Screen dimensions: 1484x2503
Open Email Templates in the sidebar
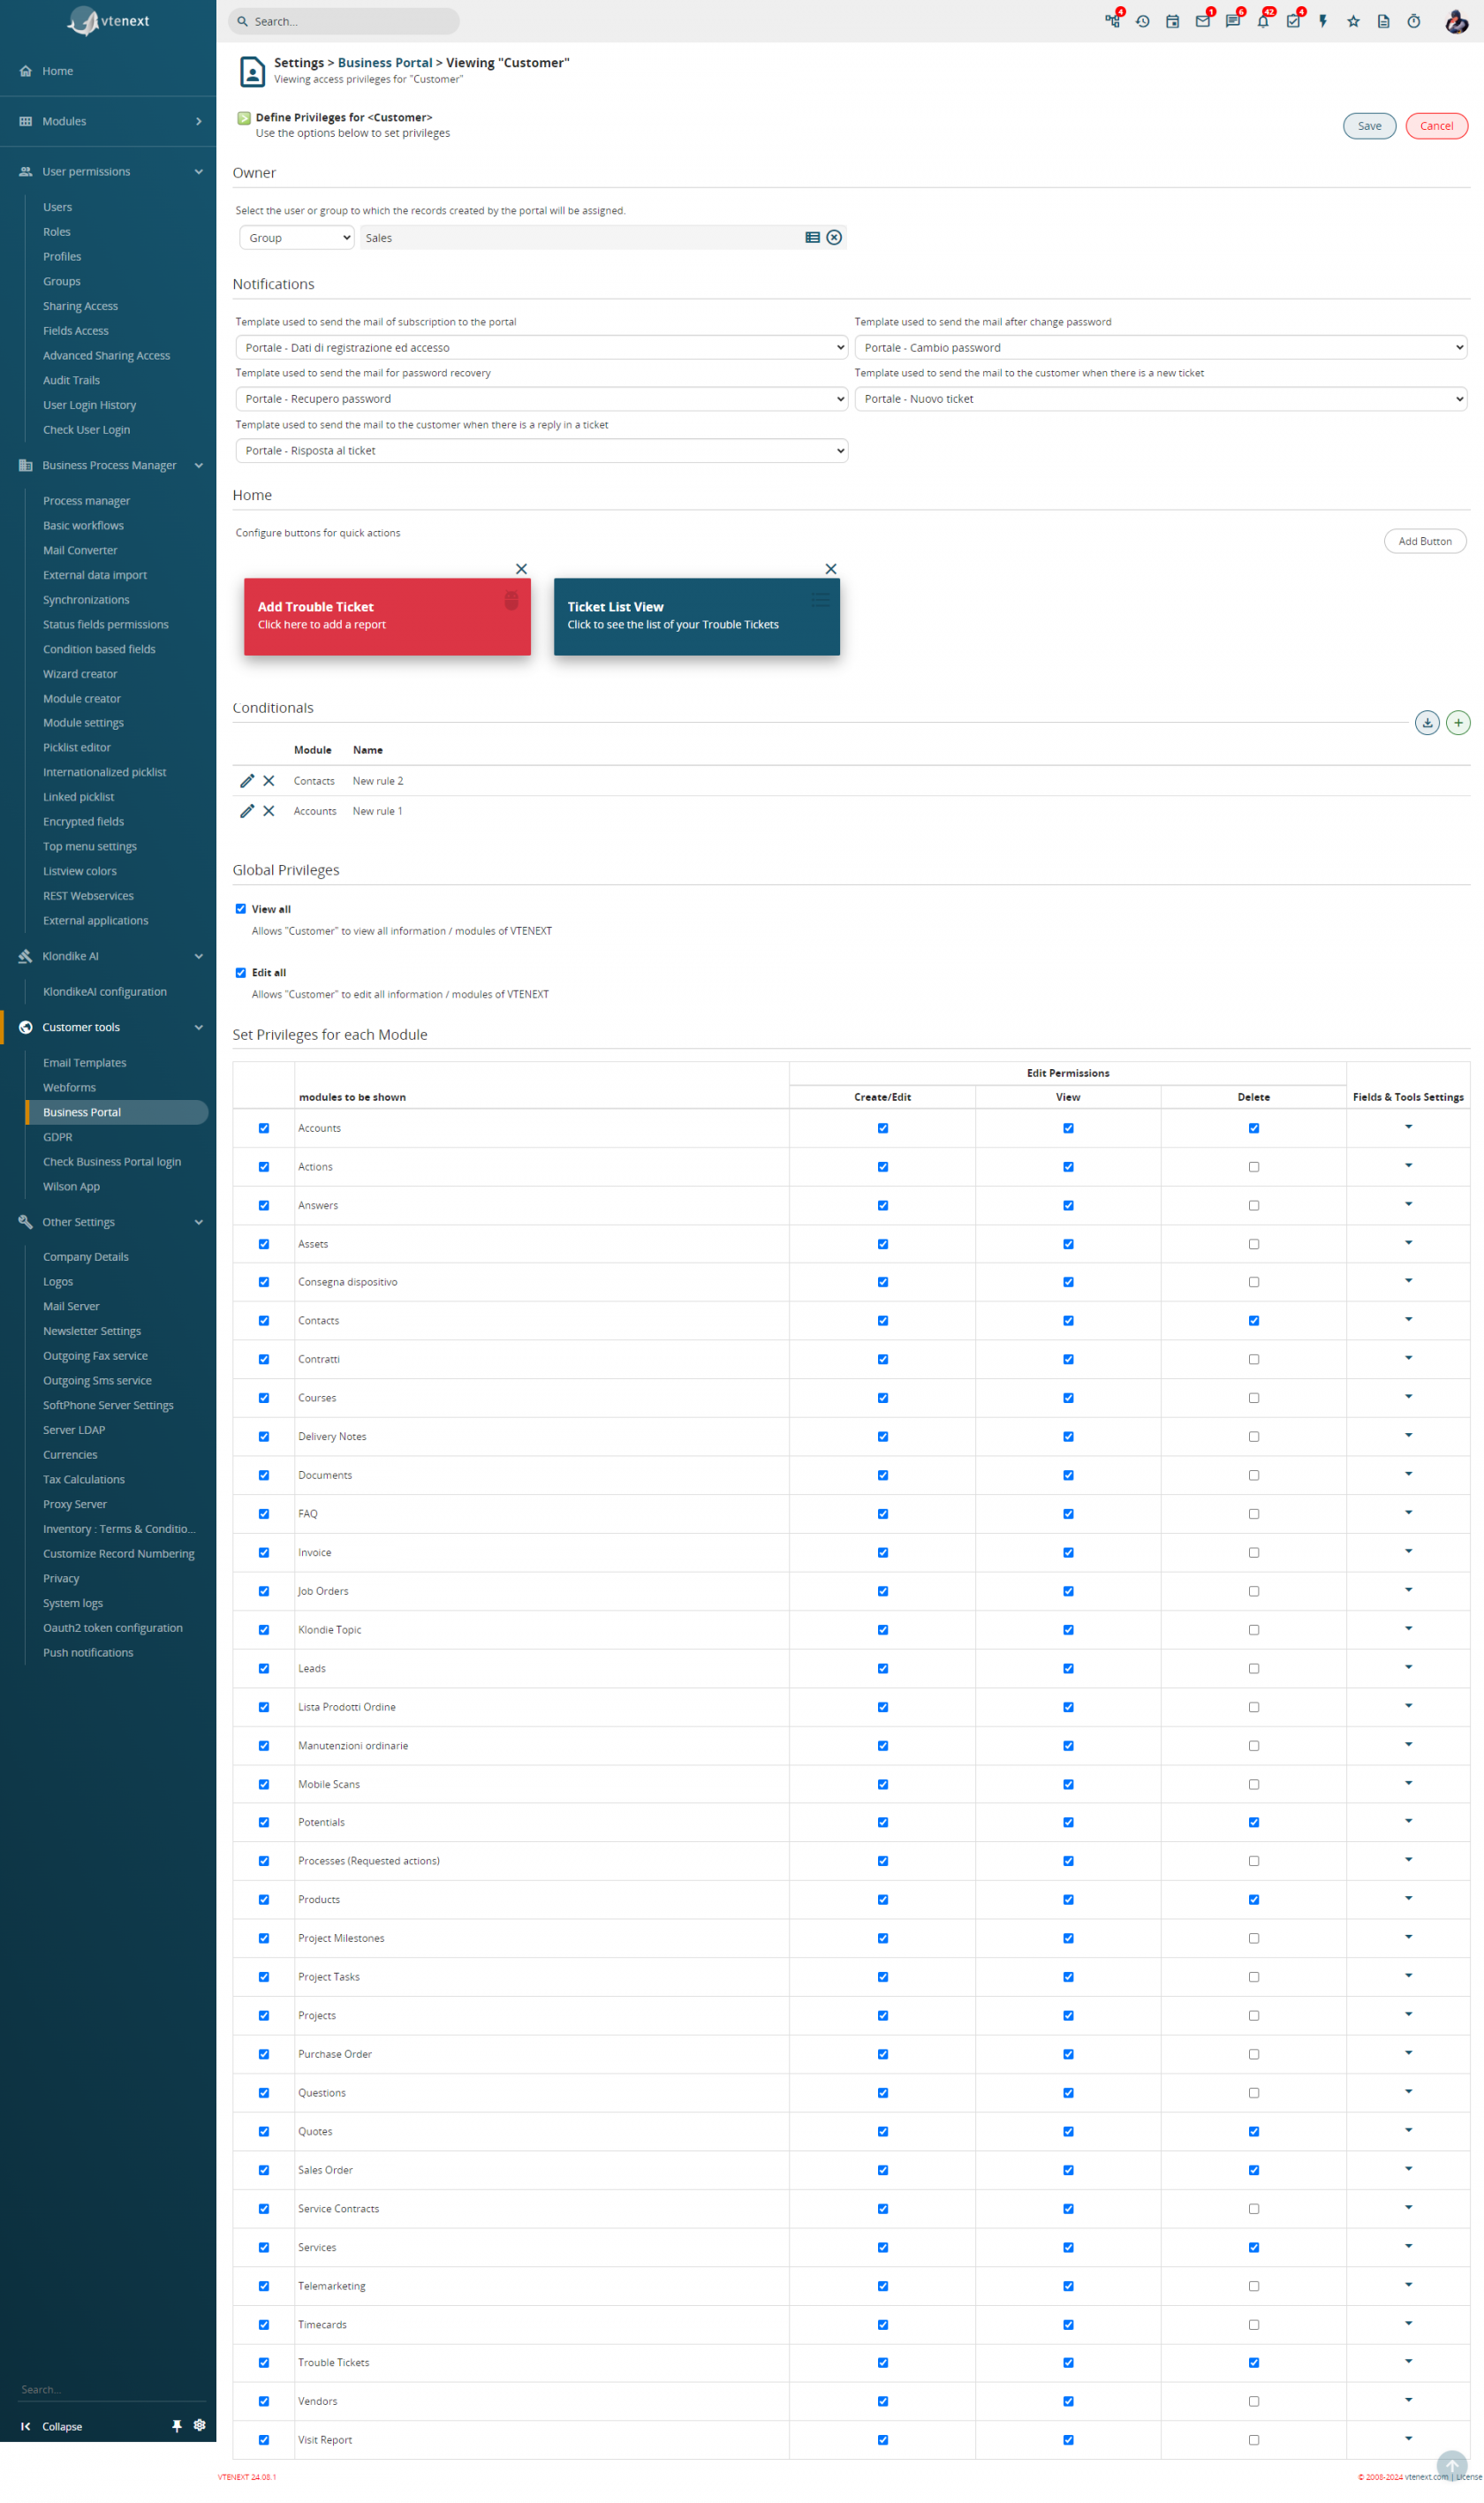point(84,1063)
